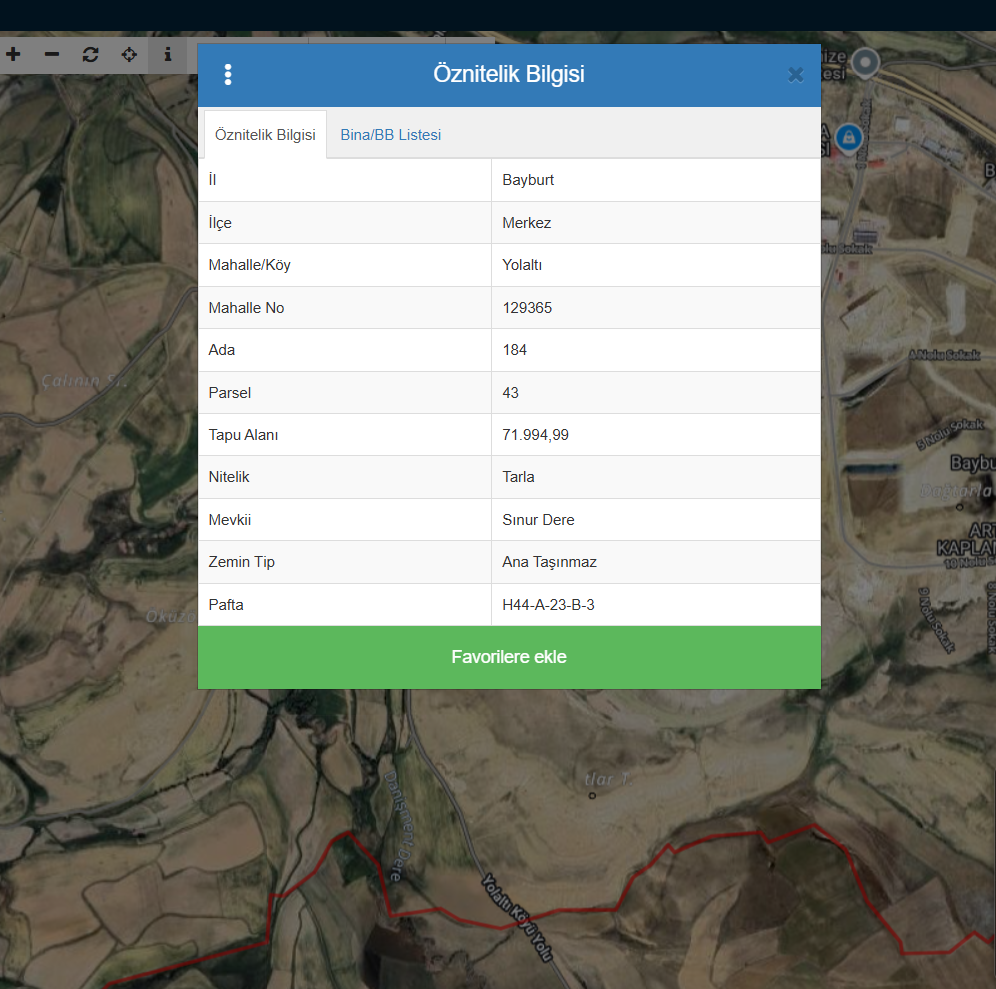Click the blue shopping bag map marker

(848, 136)
